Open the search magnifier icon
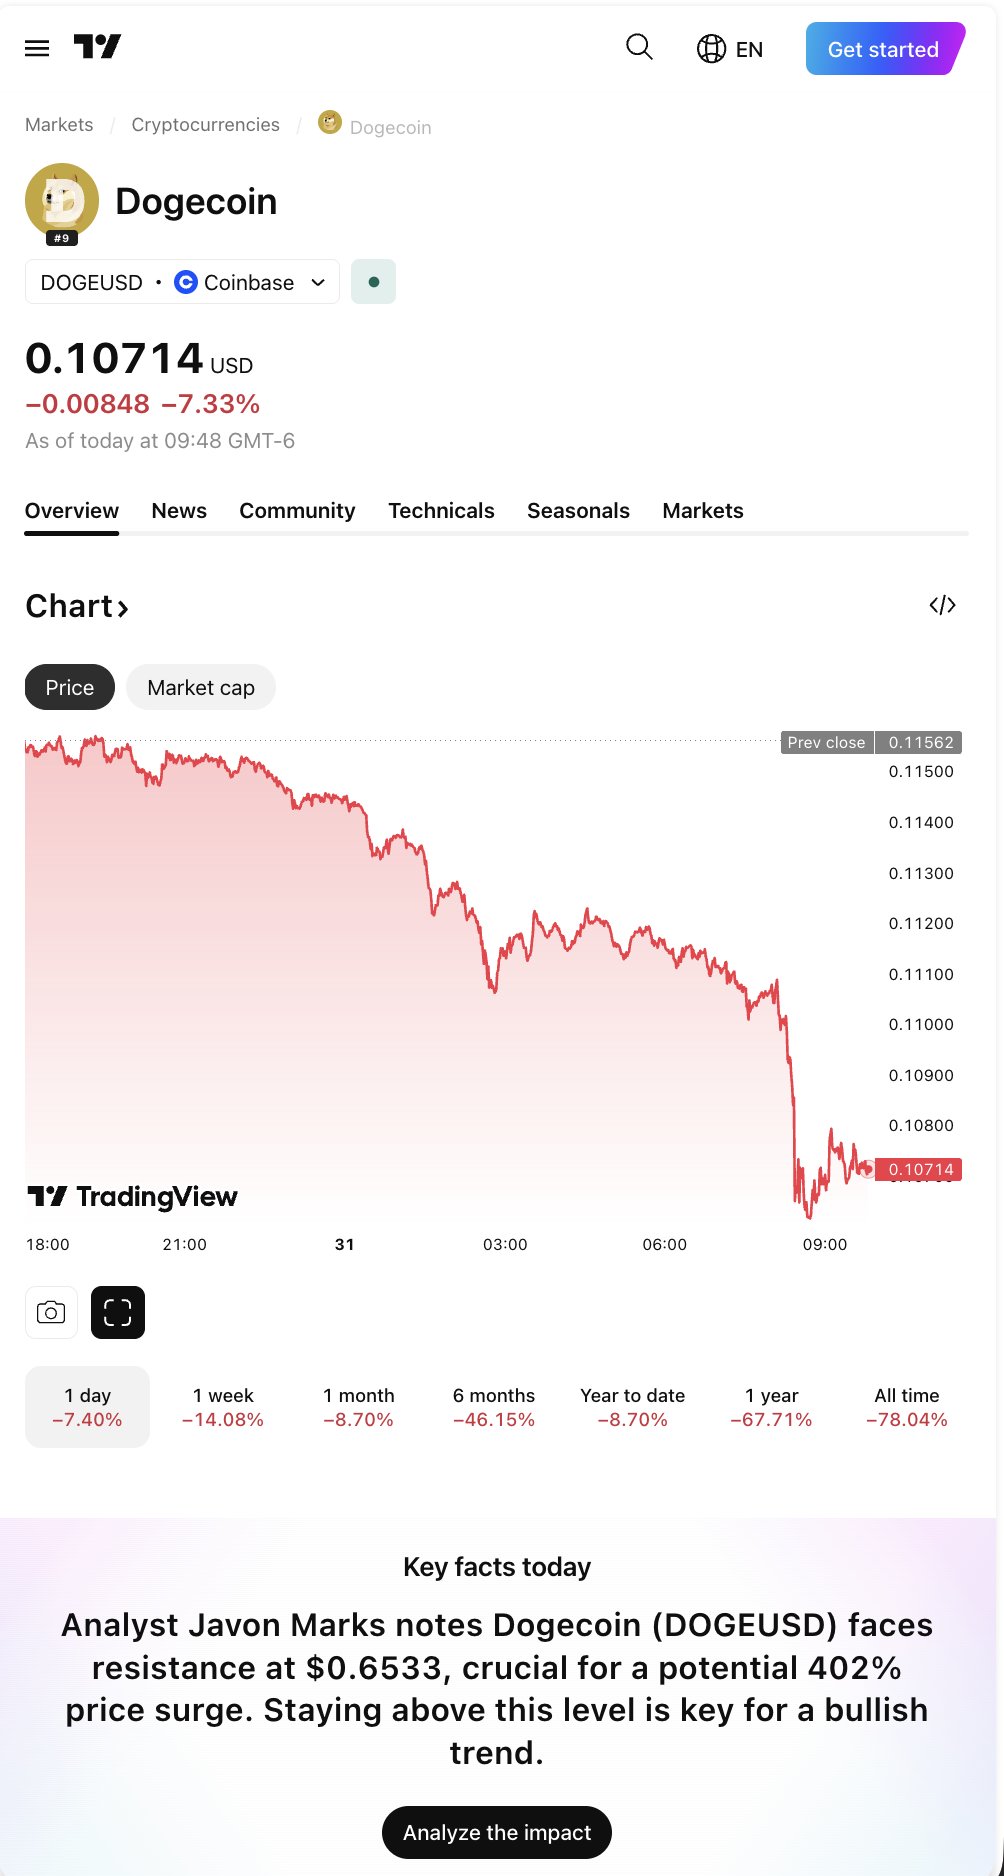 tap(639, 47)
